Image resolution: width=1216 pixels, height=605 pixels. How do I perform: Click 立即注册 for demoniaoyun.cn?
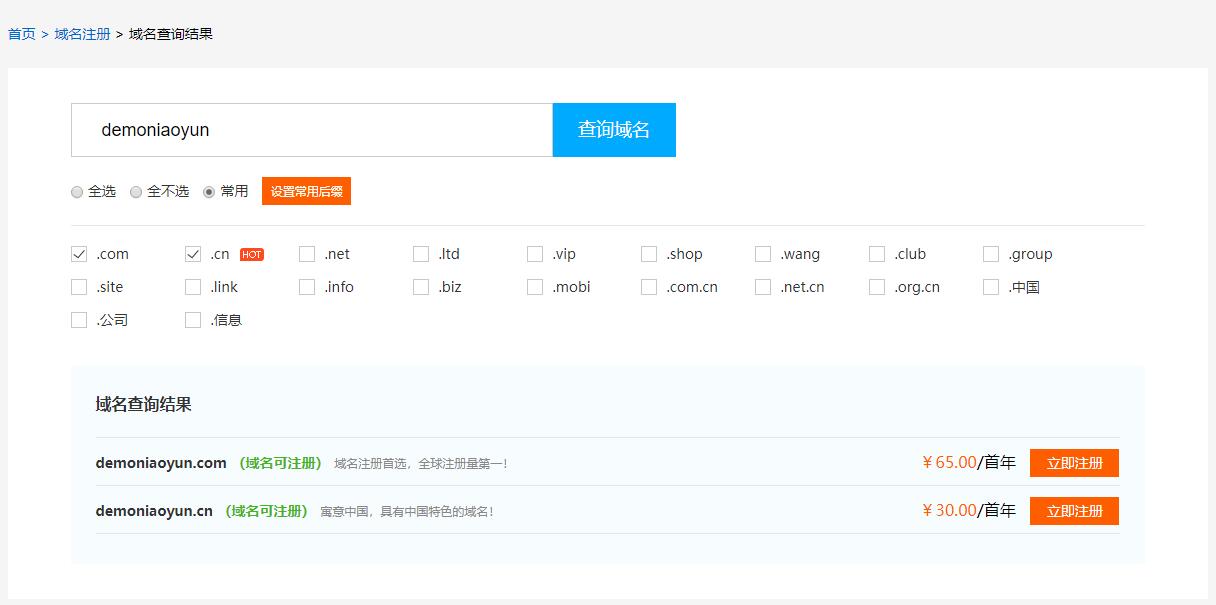[1074, 511]
